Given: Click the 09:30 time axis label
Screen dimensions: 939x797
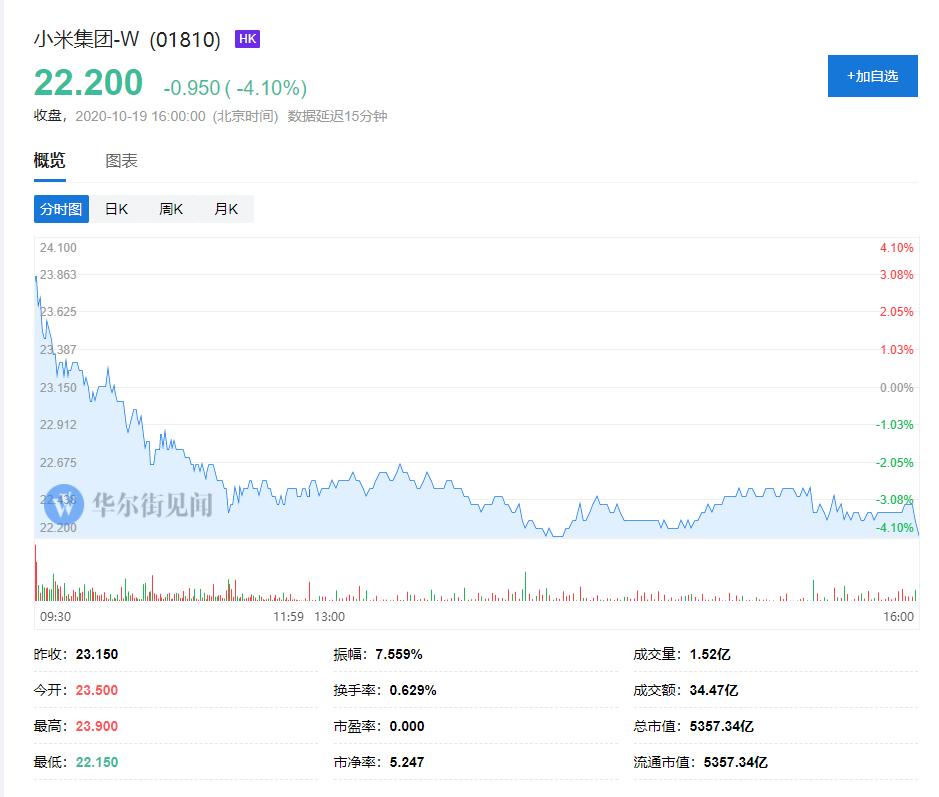Looking at the screenshot, I should pos(55,617).
